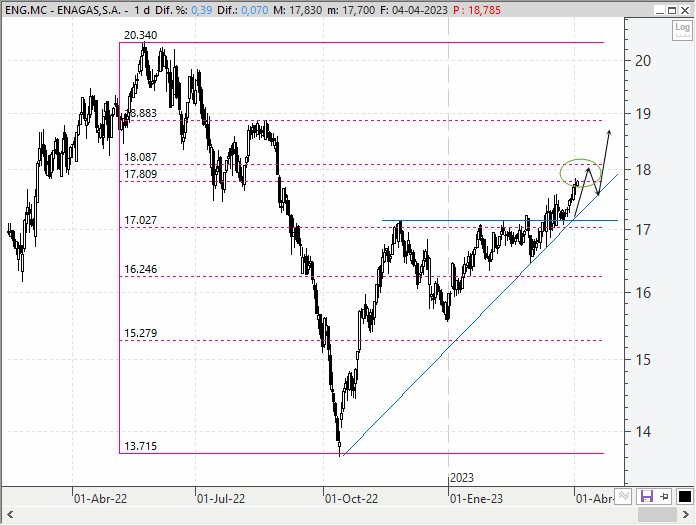
Task: Click the pushpin icon
Action: (664, 496)
